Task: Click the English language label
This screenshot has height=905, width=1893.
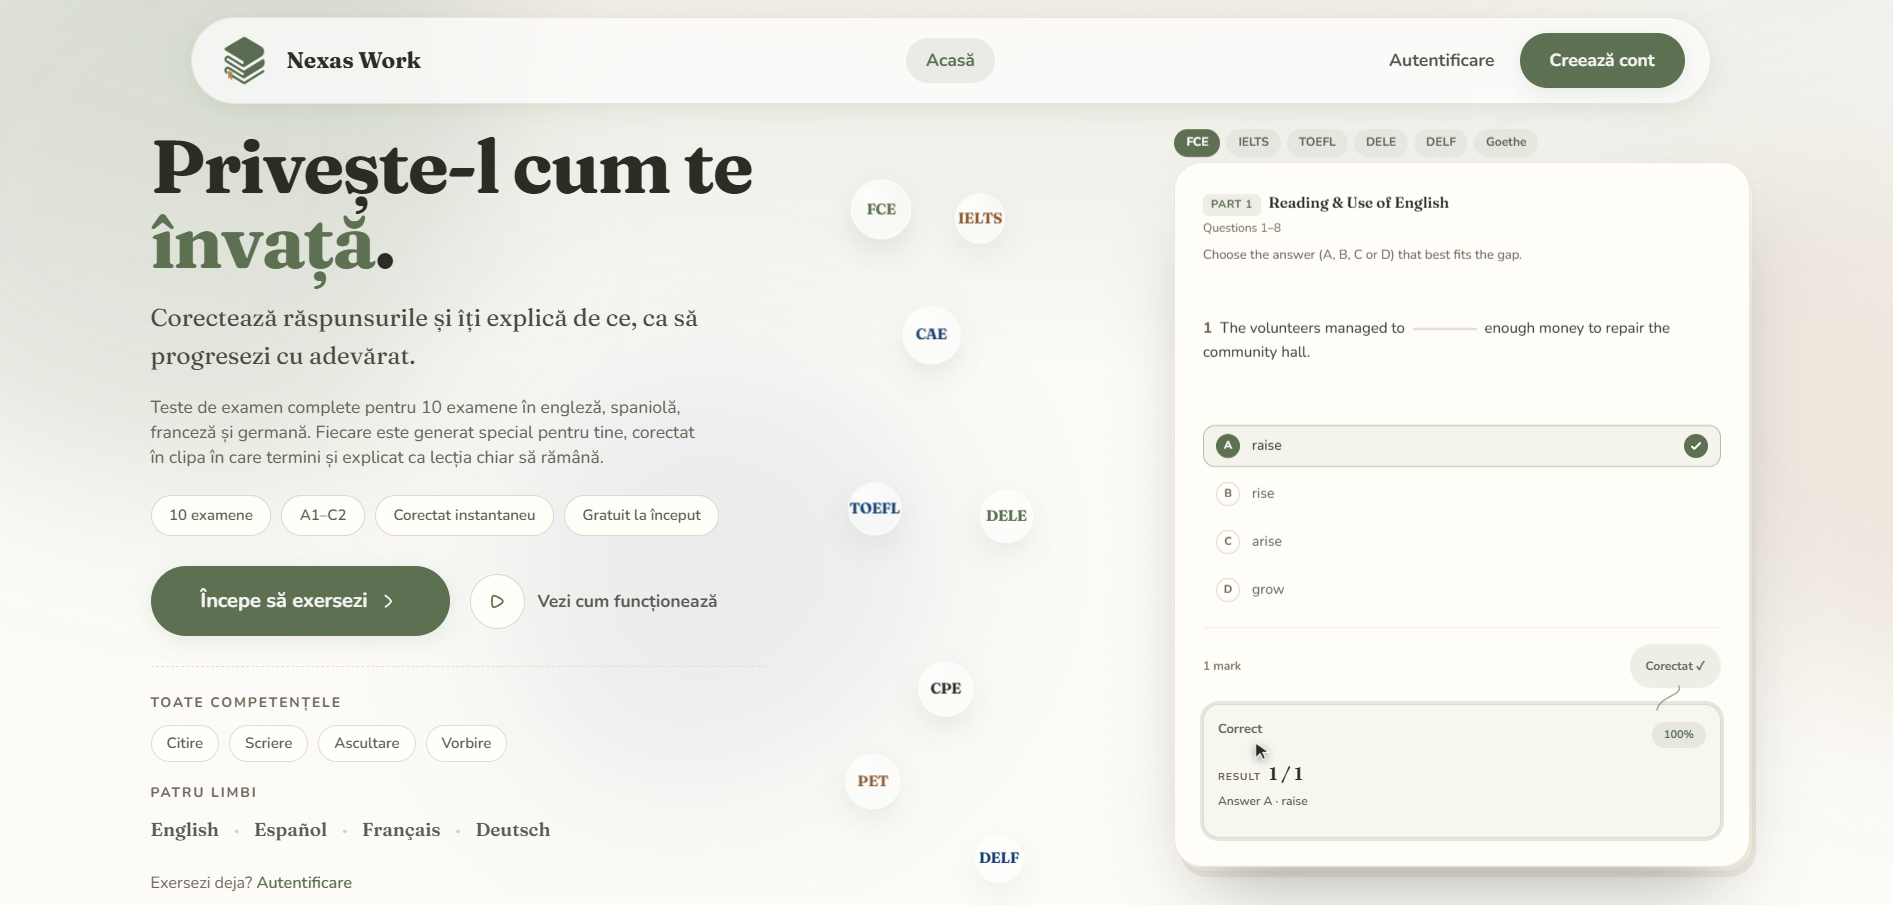Action: coord(185,830)
